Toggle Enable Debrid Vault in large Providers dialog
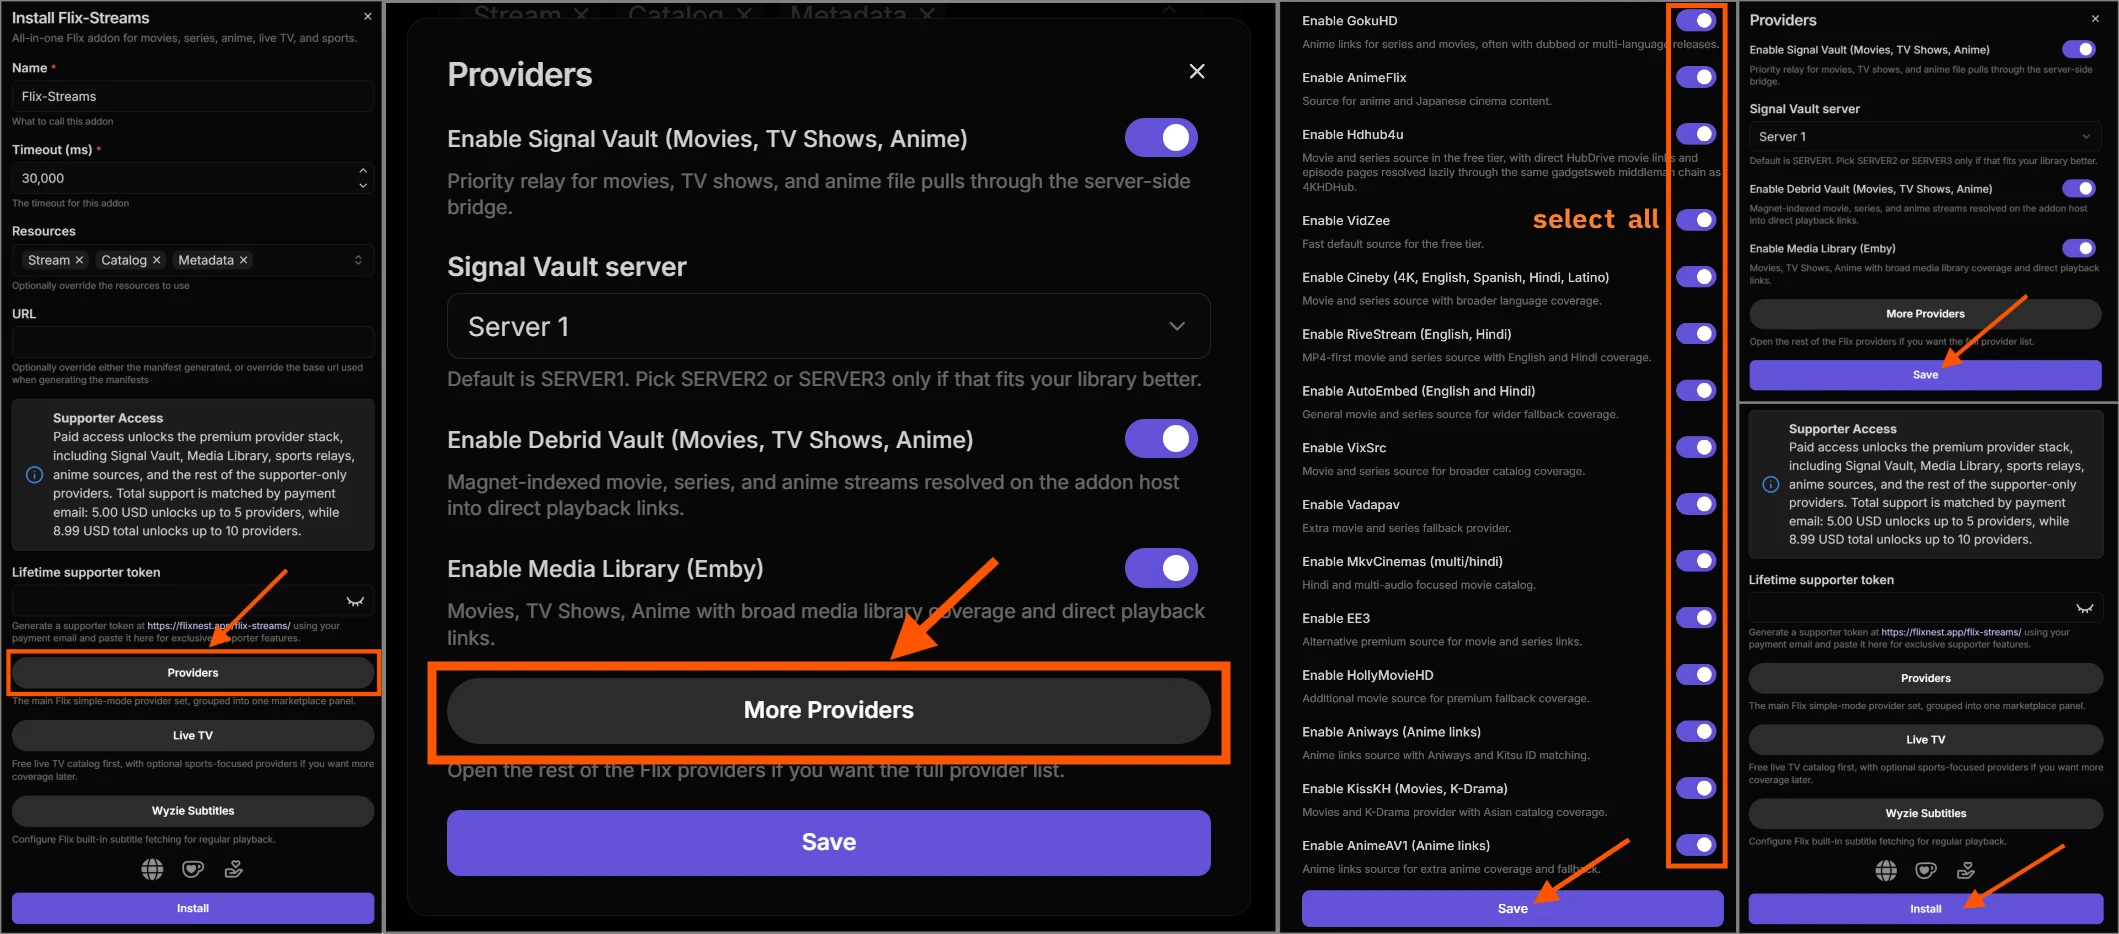The height and width of the screenshot is (934, 2119). tap(1161, 439)
